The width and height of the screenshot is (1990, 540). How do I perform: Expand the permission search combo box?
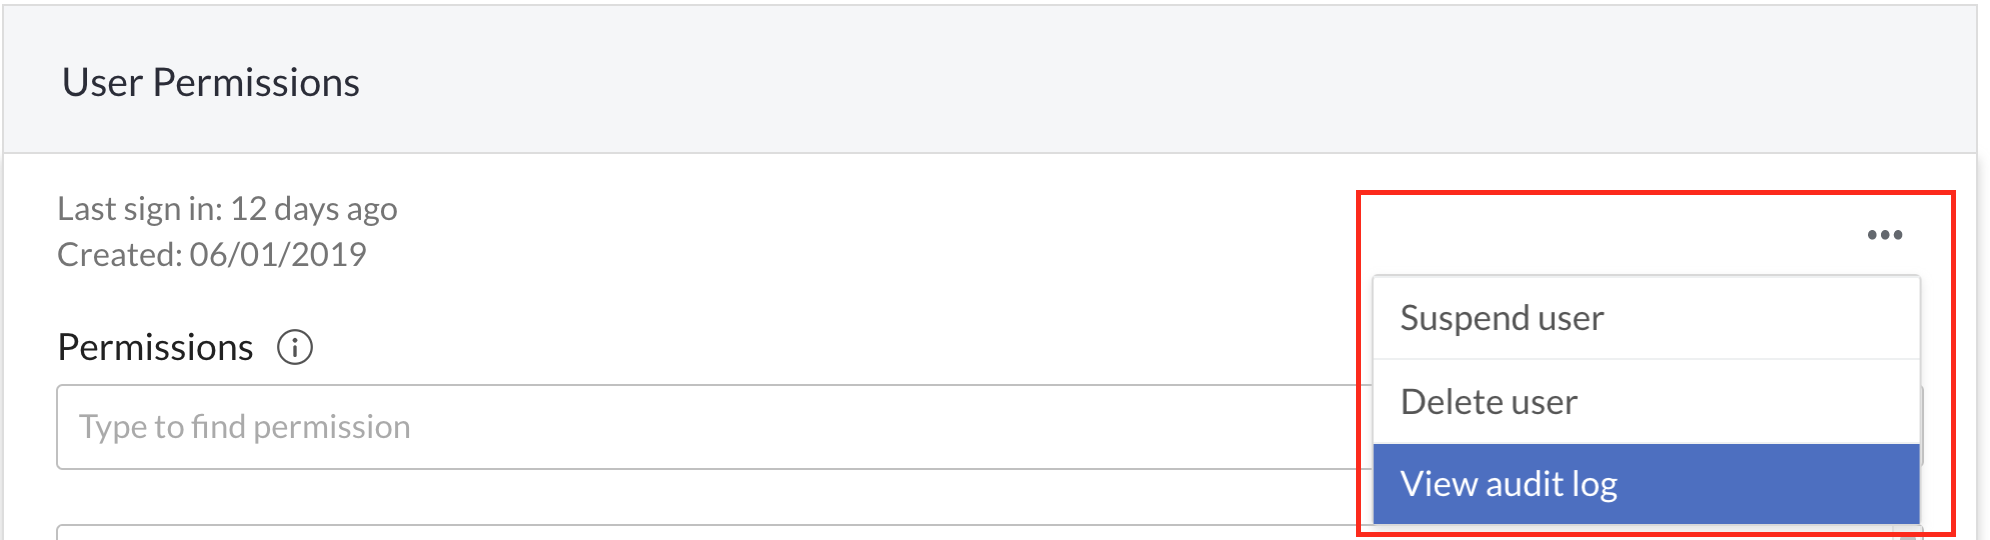(x=715, y=427)
